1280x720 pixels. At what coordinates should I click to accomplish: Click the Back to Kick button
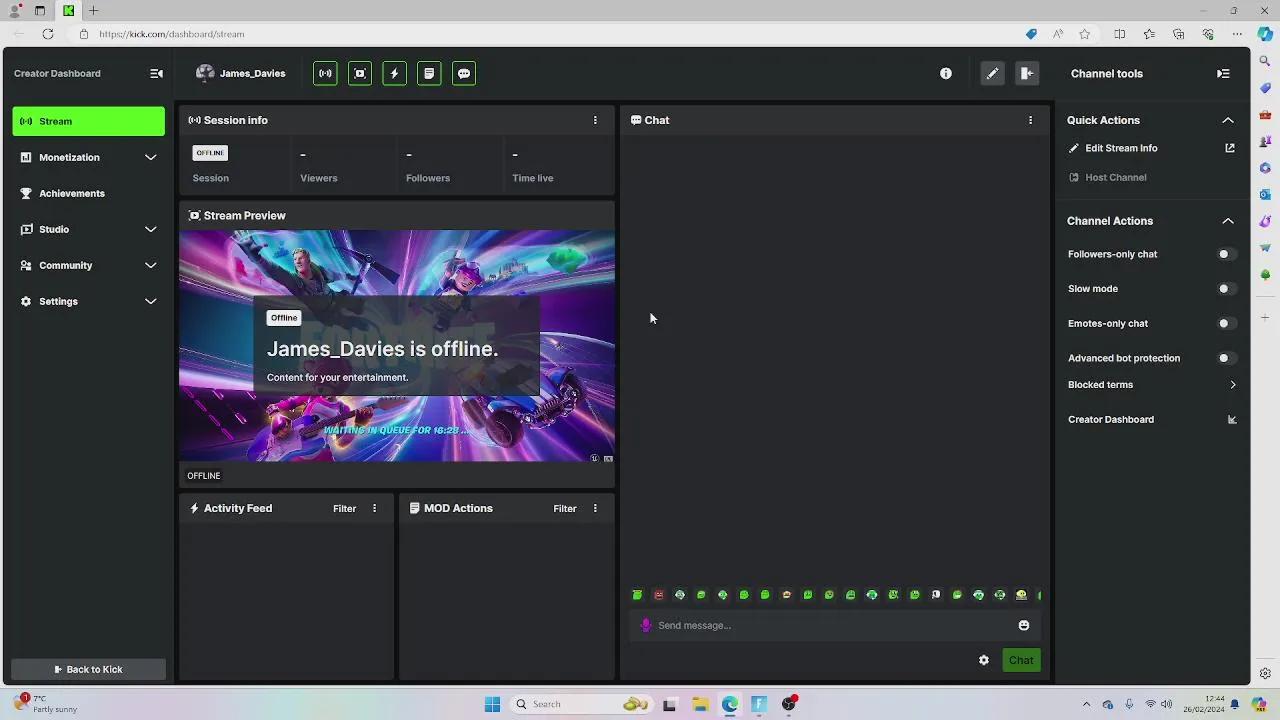pos(88,669)
